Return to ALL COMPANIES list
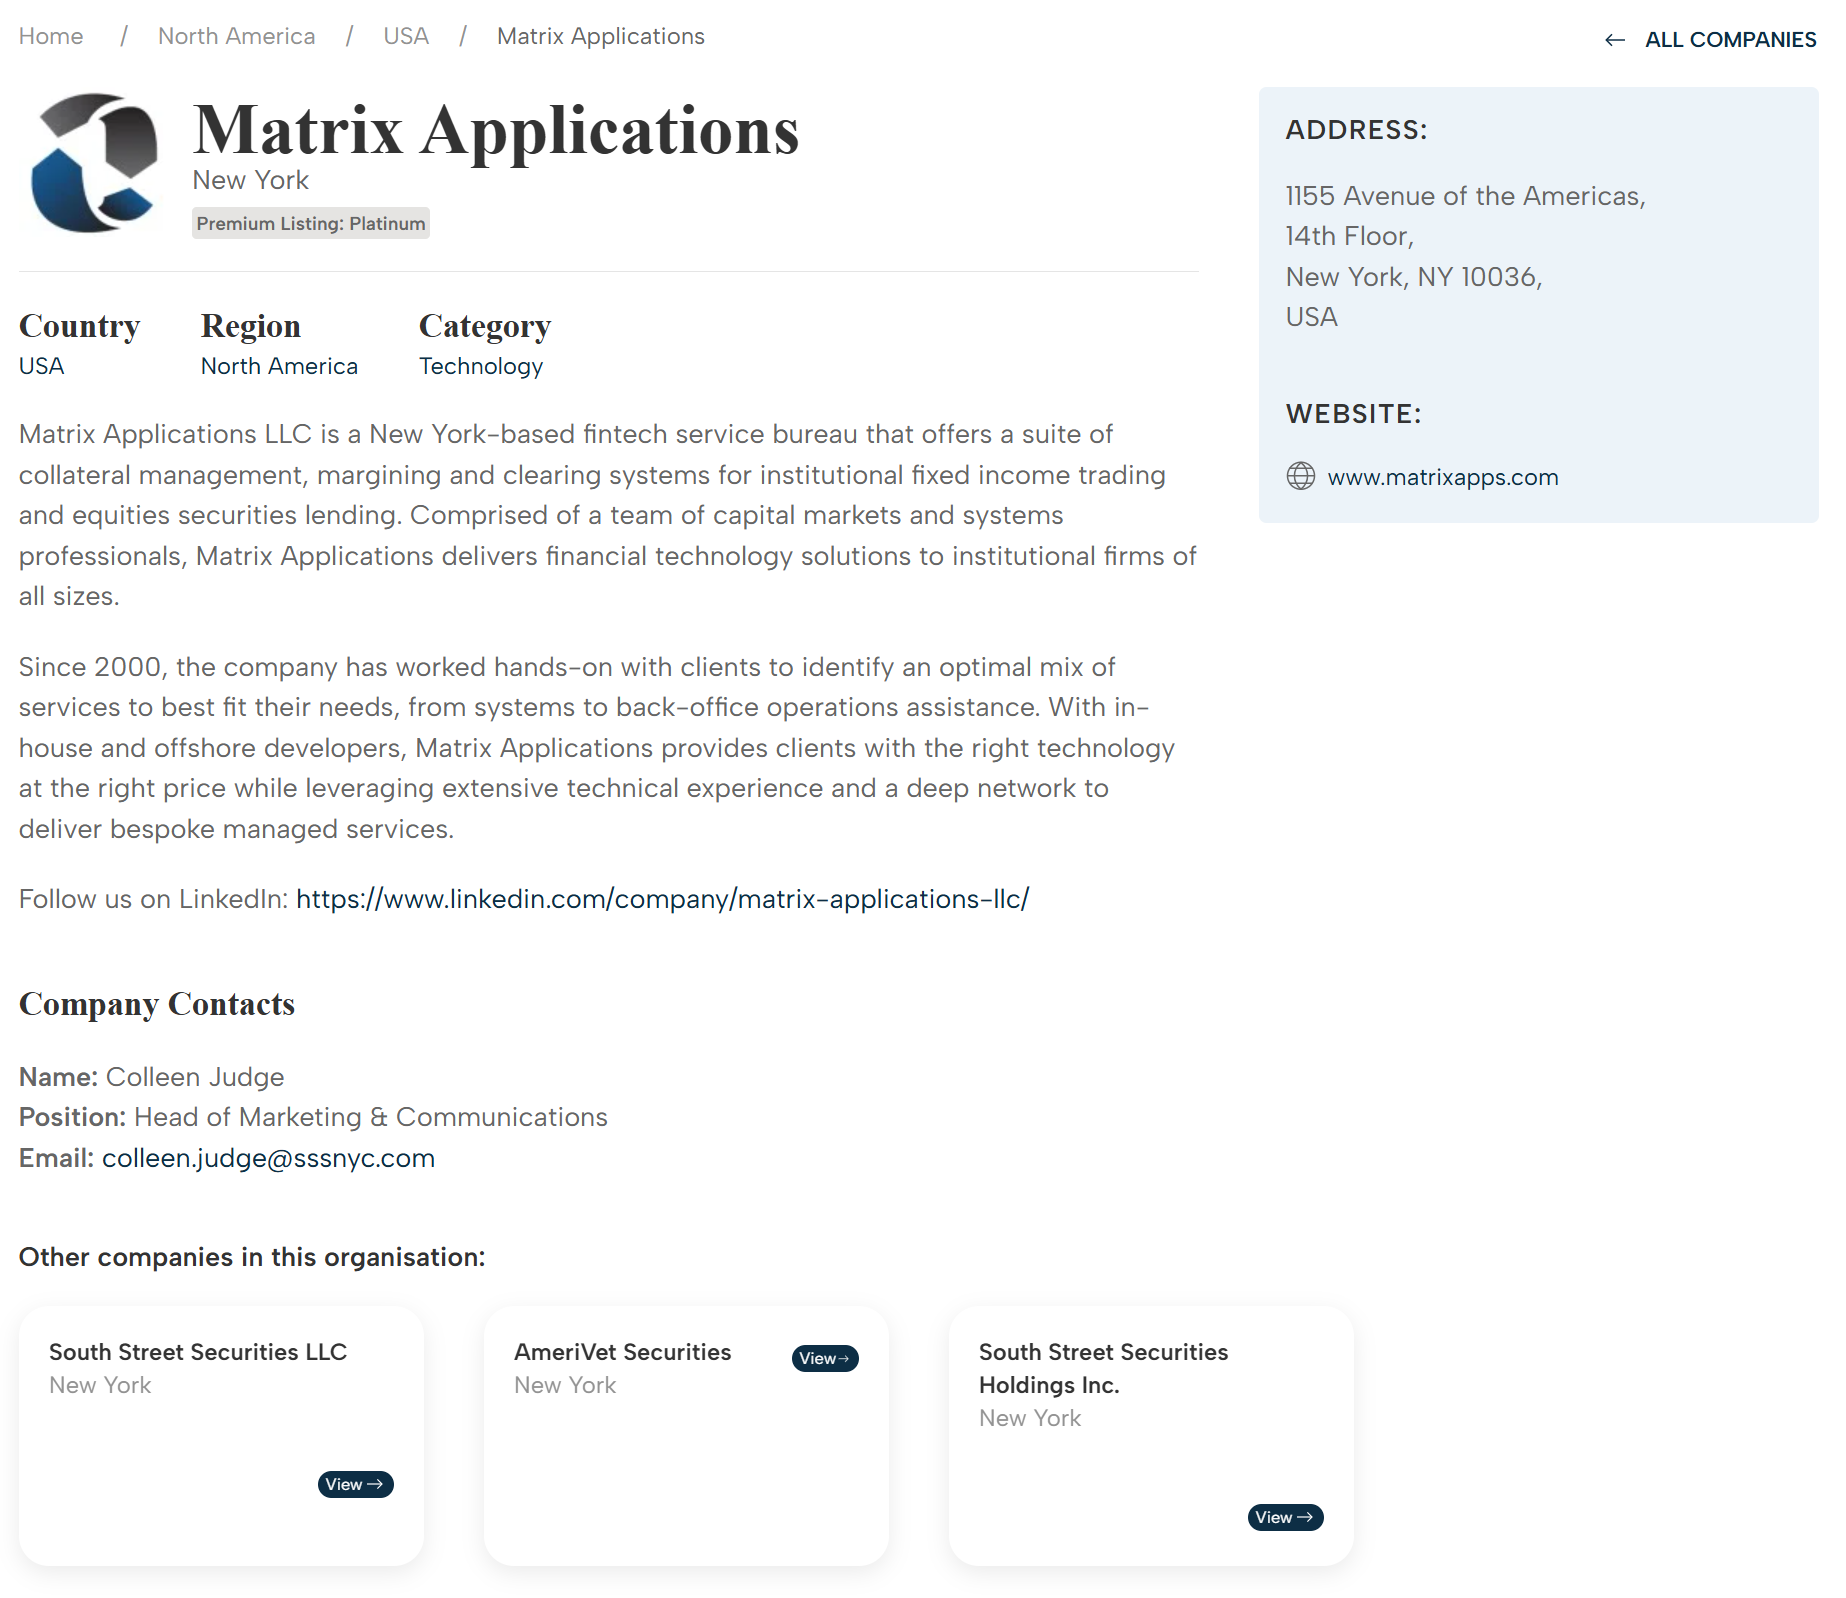This screenshot has height=1598, width=1846. coord(1729,40)
